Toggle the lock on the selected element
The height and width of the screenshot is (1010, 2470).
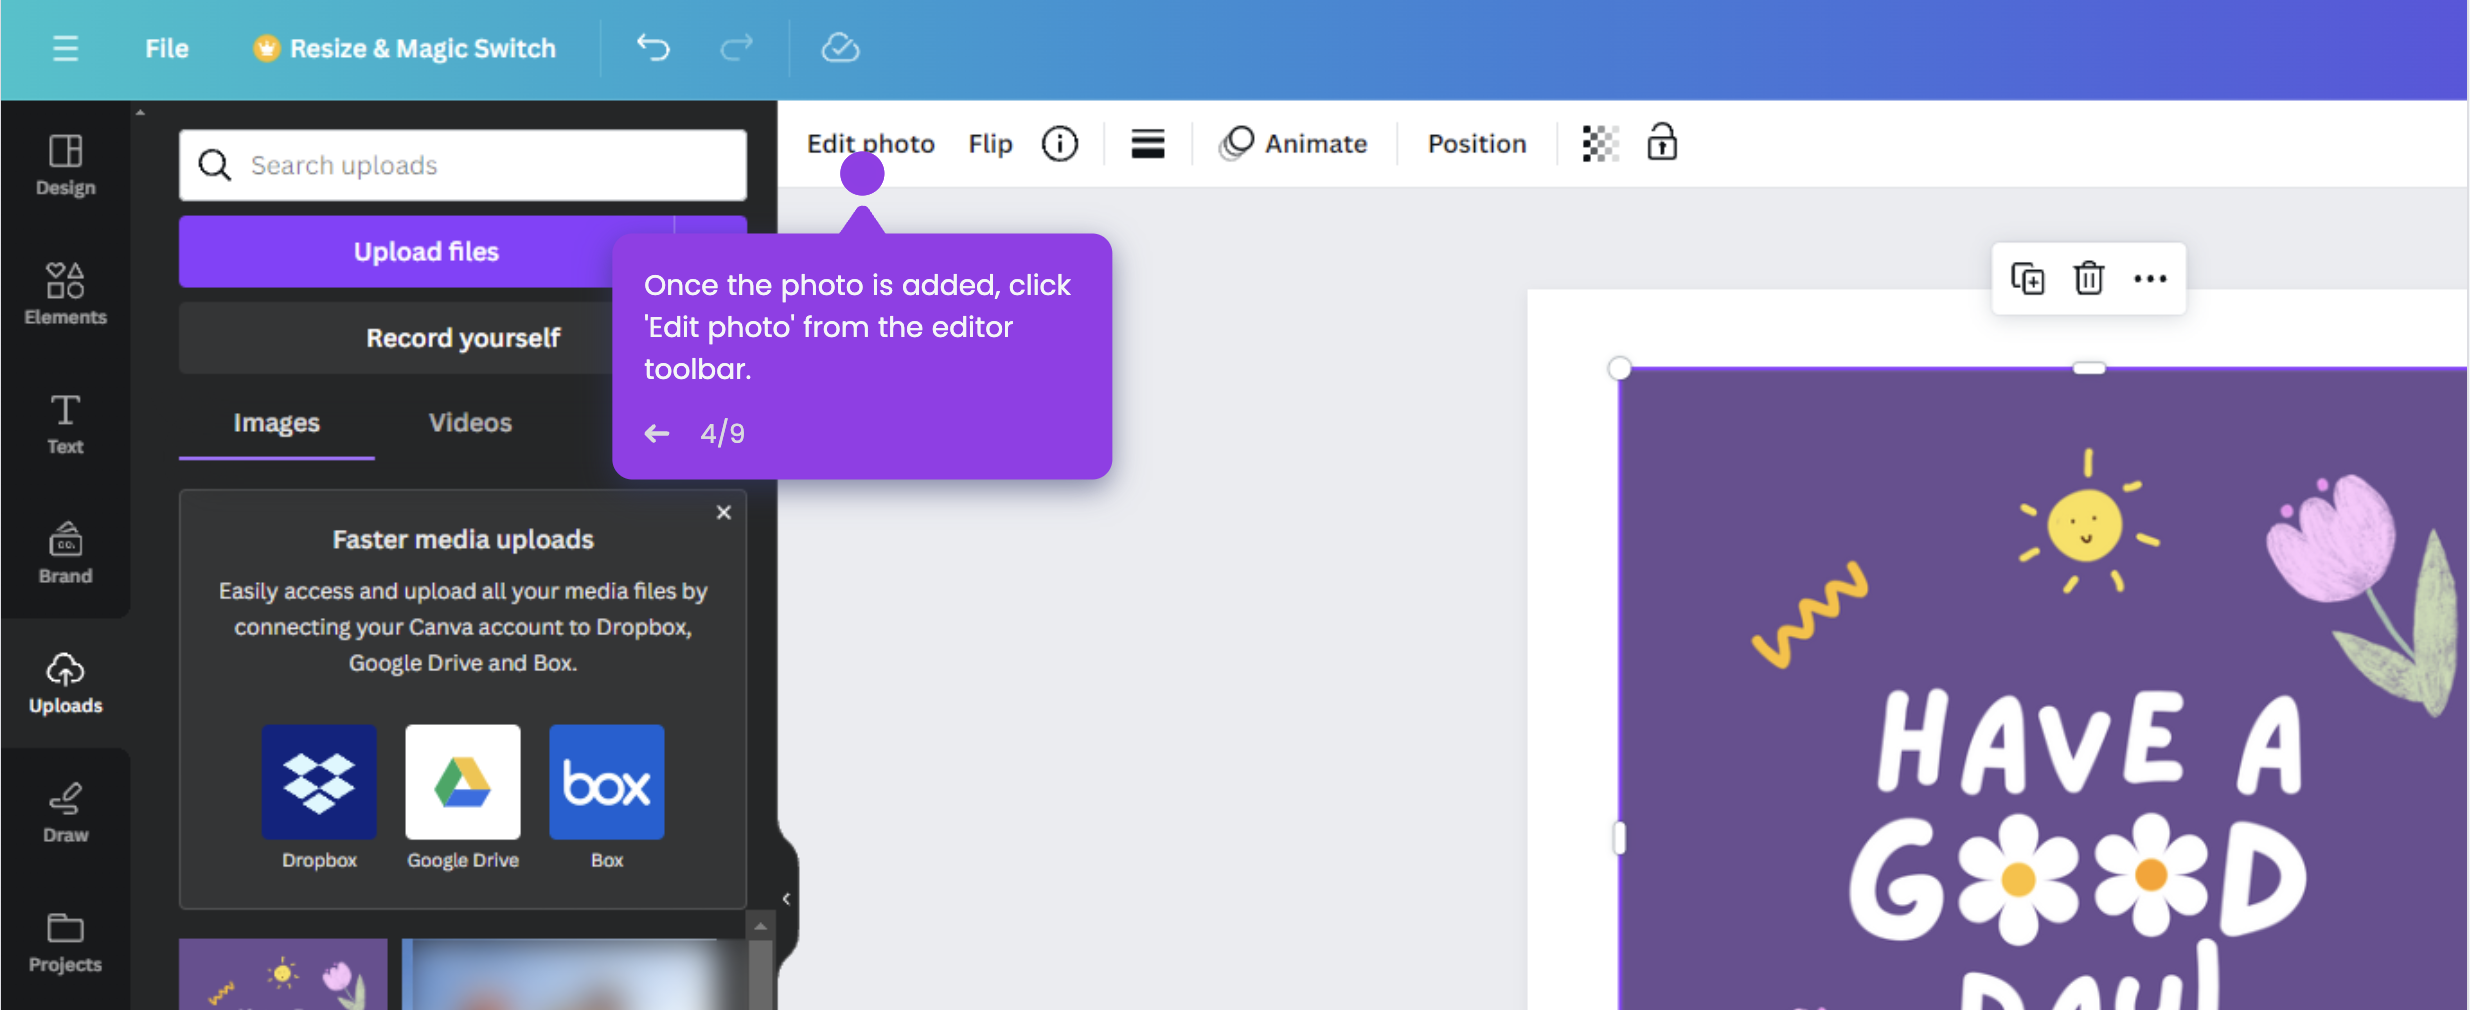tap(1661, 143)
